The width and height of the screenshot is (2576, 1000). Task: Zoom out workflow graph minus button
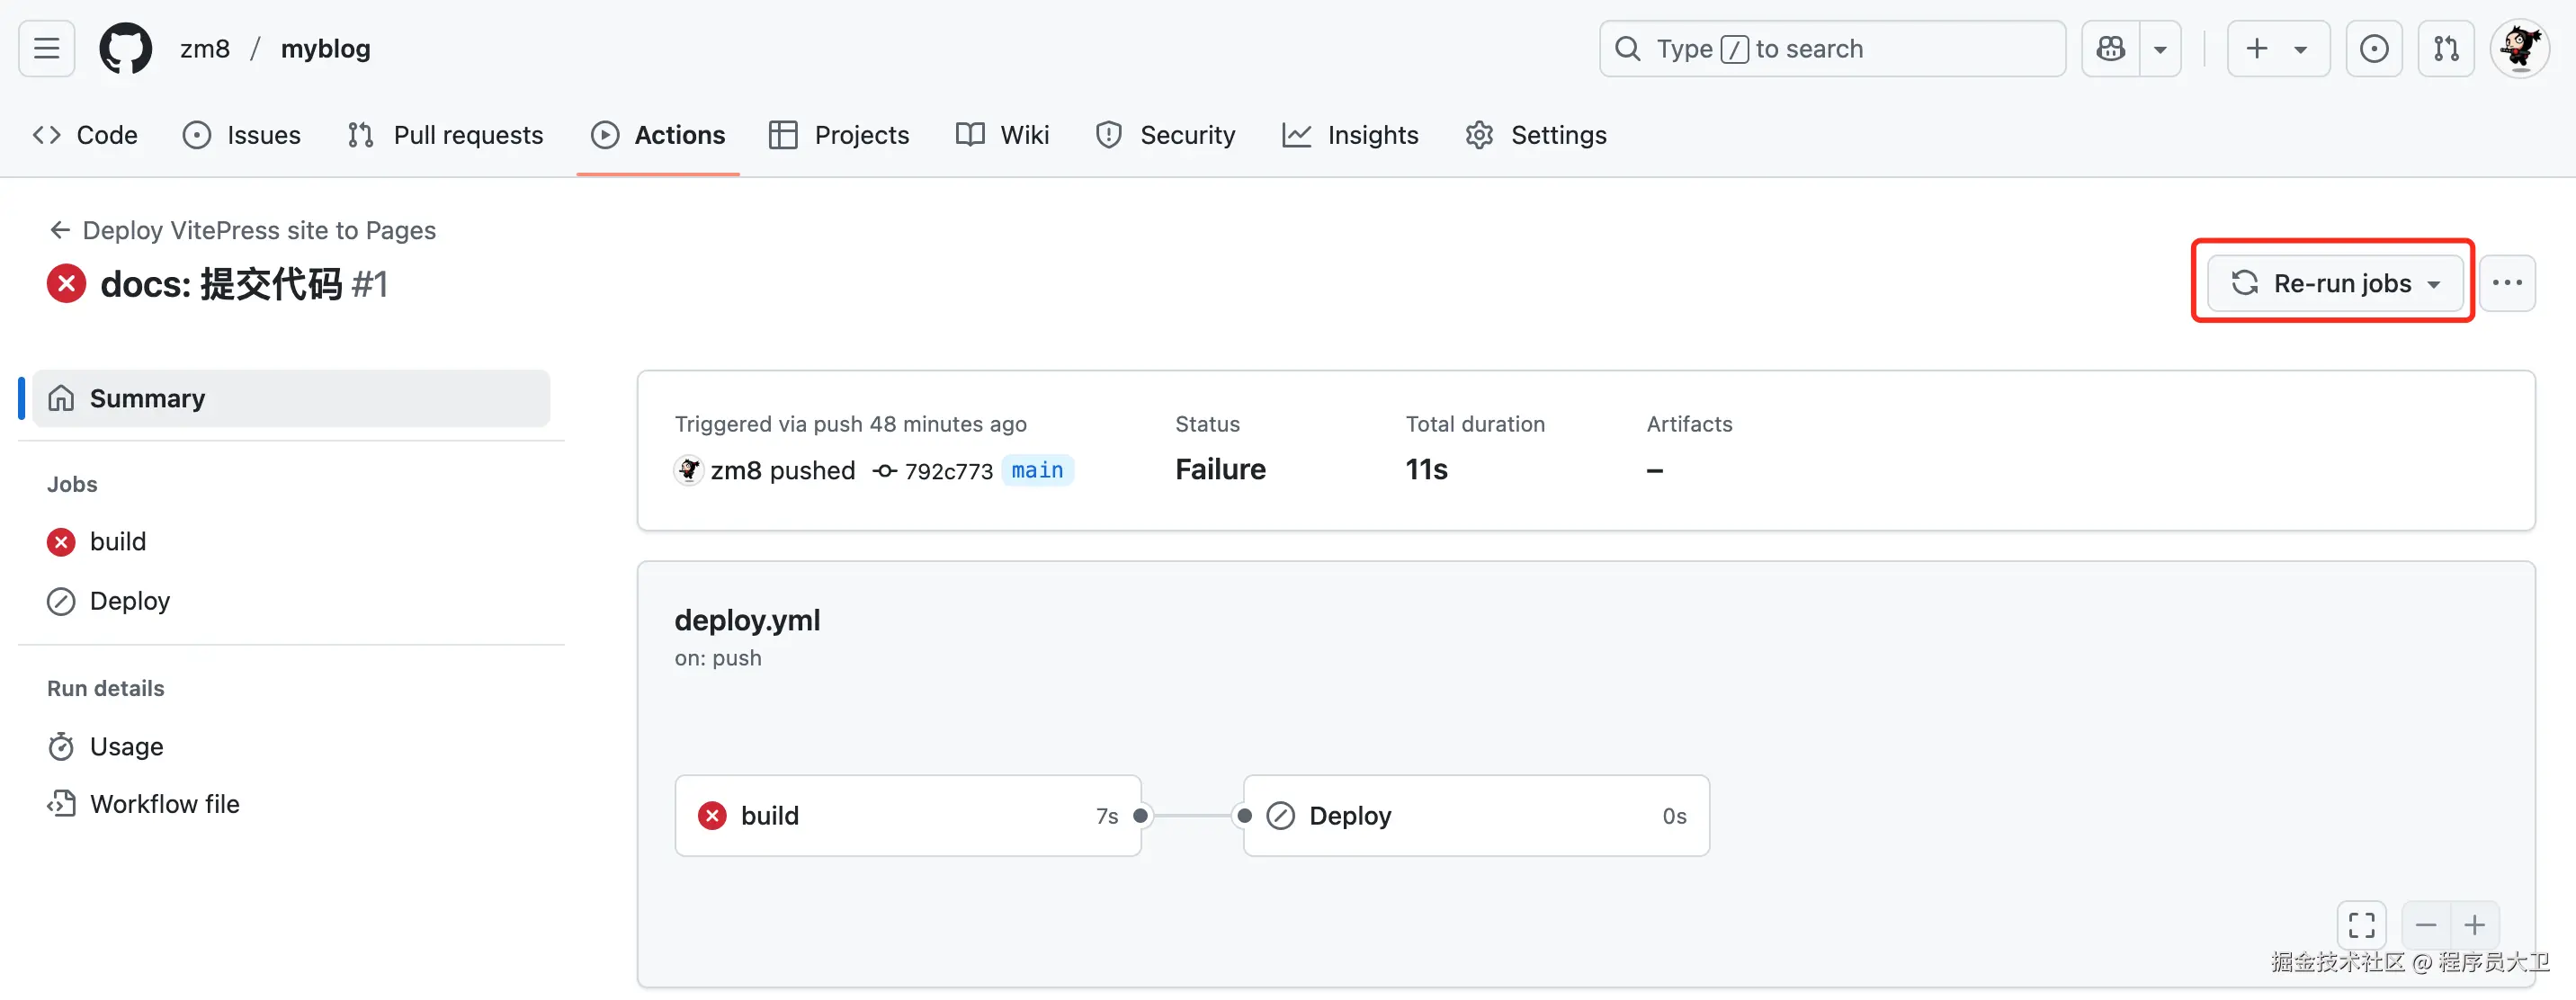tap(2425, 925)
